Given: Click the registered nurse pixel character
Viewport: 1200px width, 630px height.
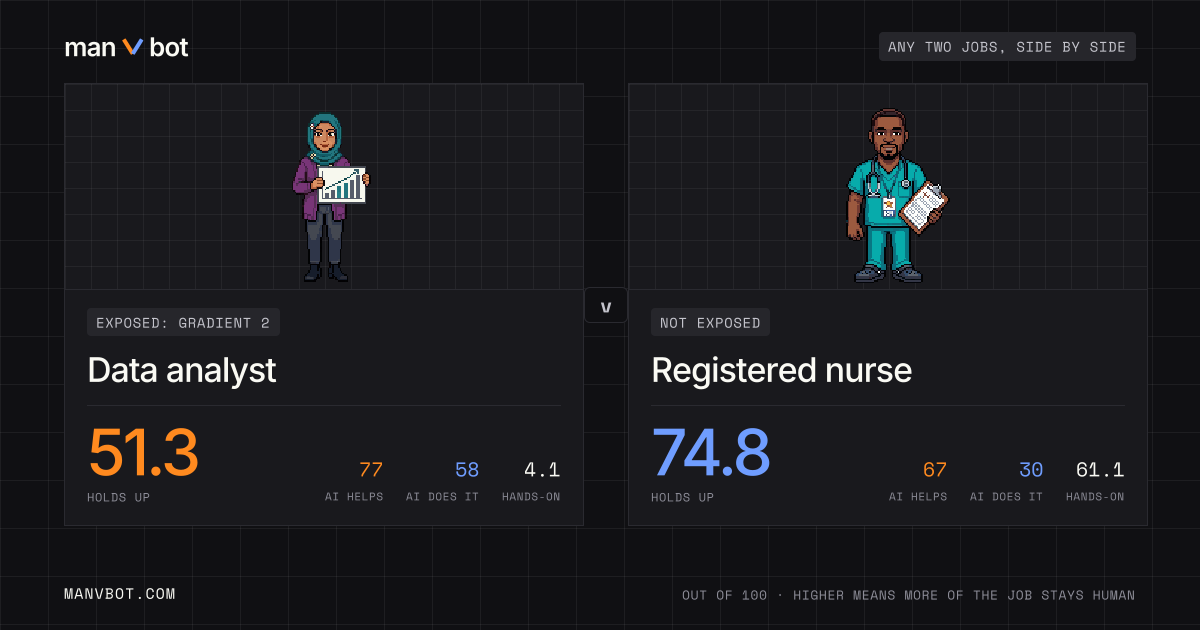Looking at the screenshot, I should [x=896, y=196].
